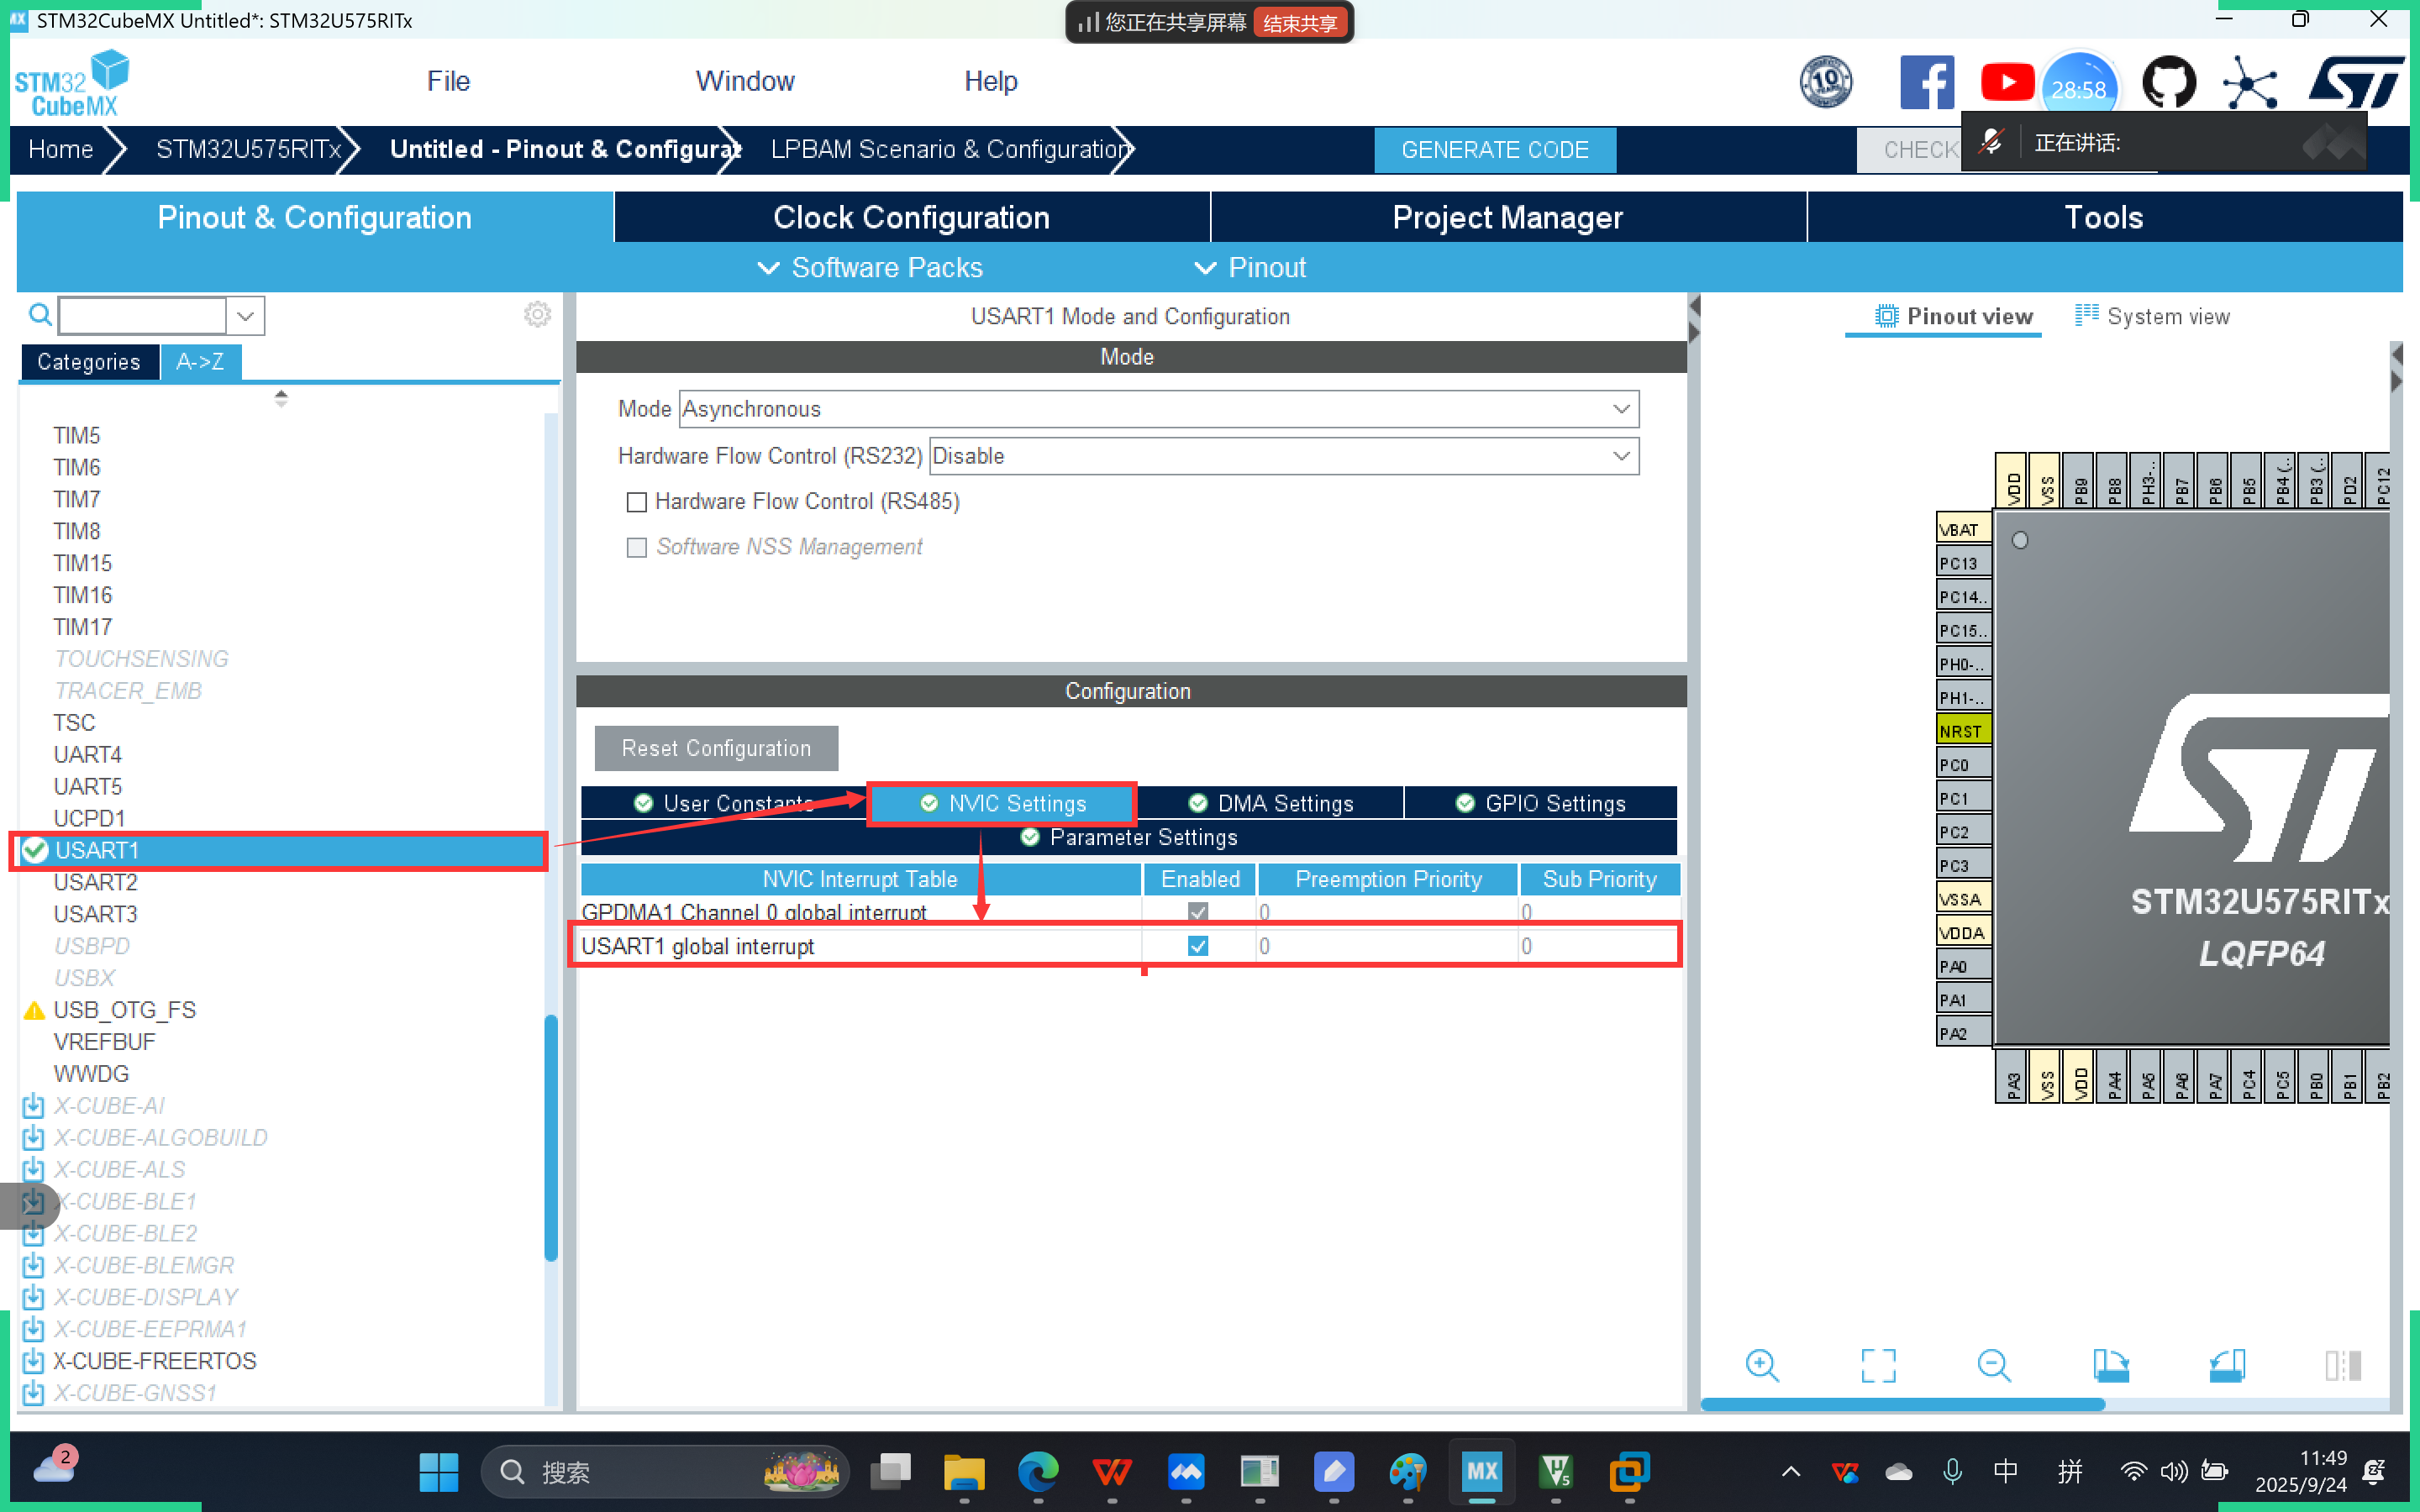Image resolution: width=2420 pixels, height=1512 pixels.
Task: Open the YouTube icon link
Action: [2006, 82]
